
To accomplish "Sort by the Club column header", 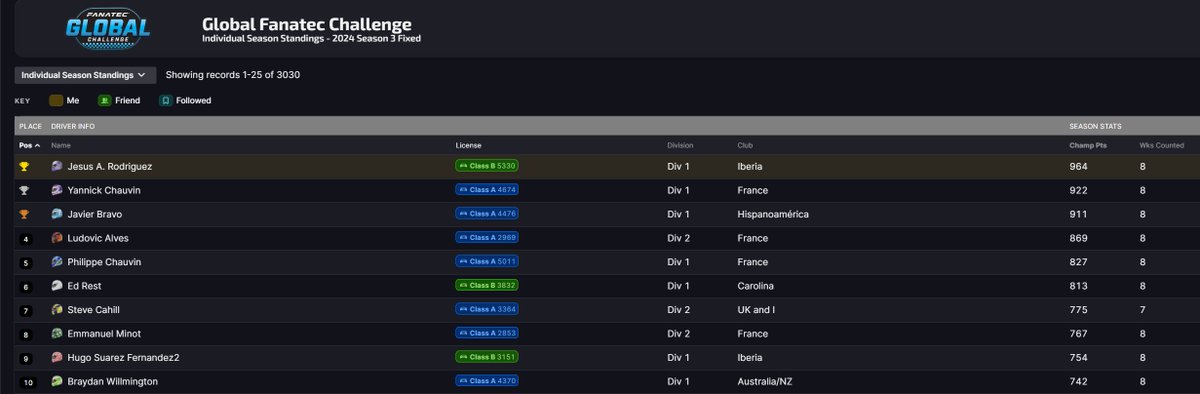I will tap(745, 146).
